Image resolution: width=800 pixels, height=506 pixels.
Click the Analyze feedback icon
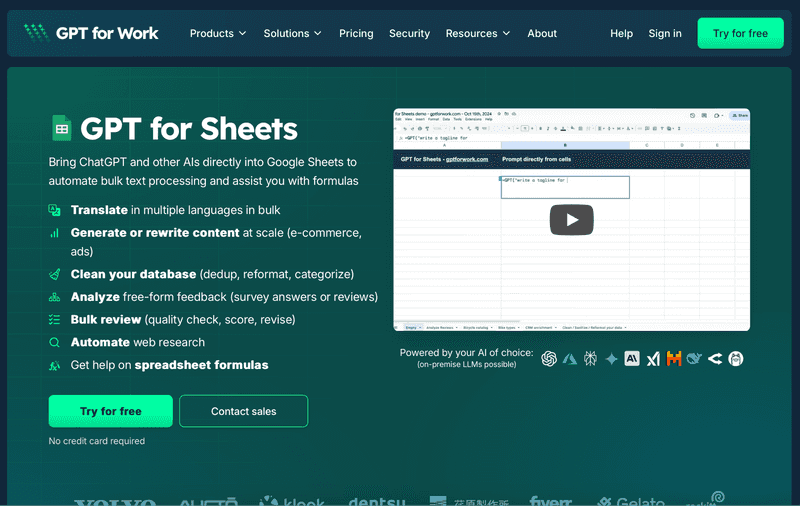54,297
